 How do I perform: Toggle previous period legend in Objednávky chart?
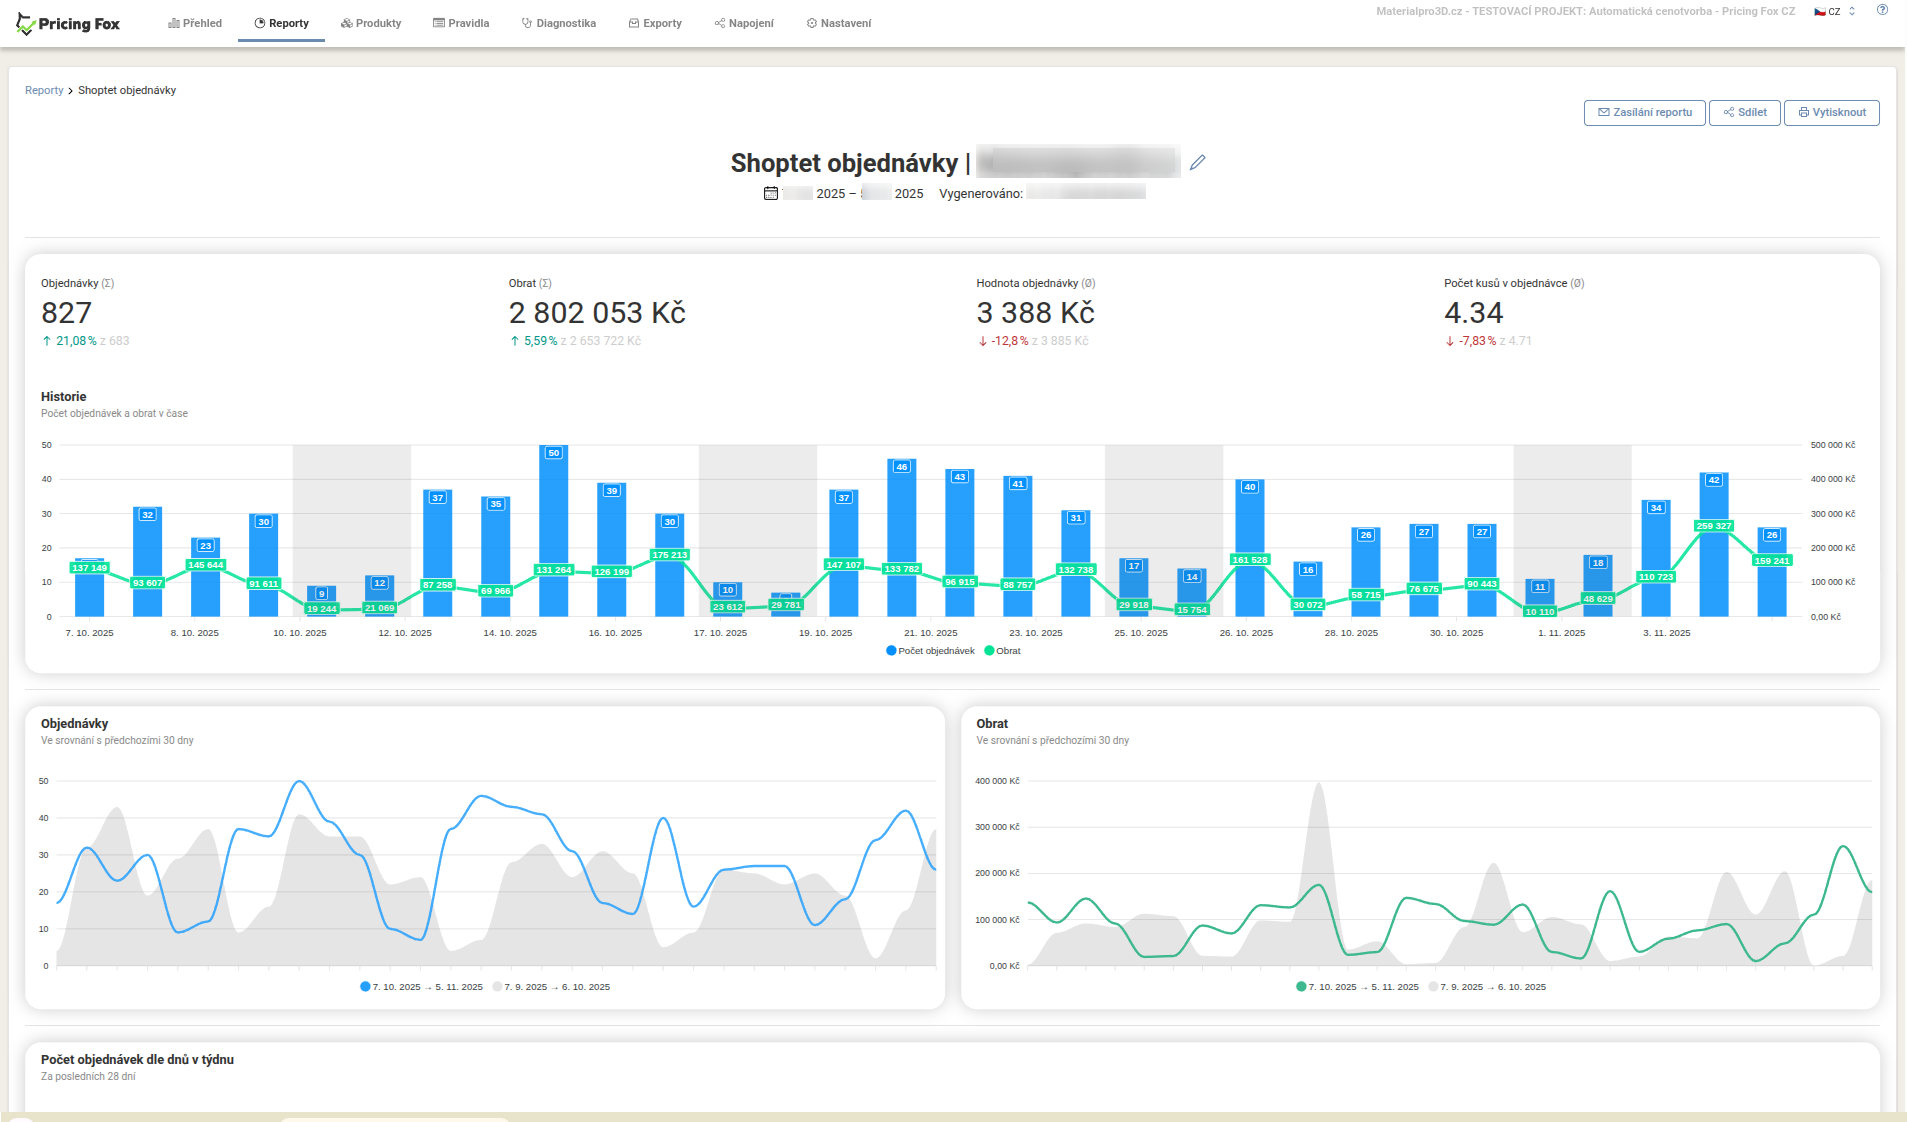point(552,987)
